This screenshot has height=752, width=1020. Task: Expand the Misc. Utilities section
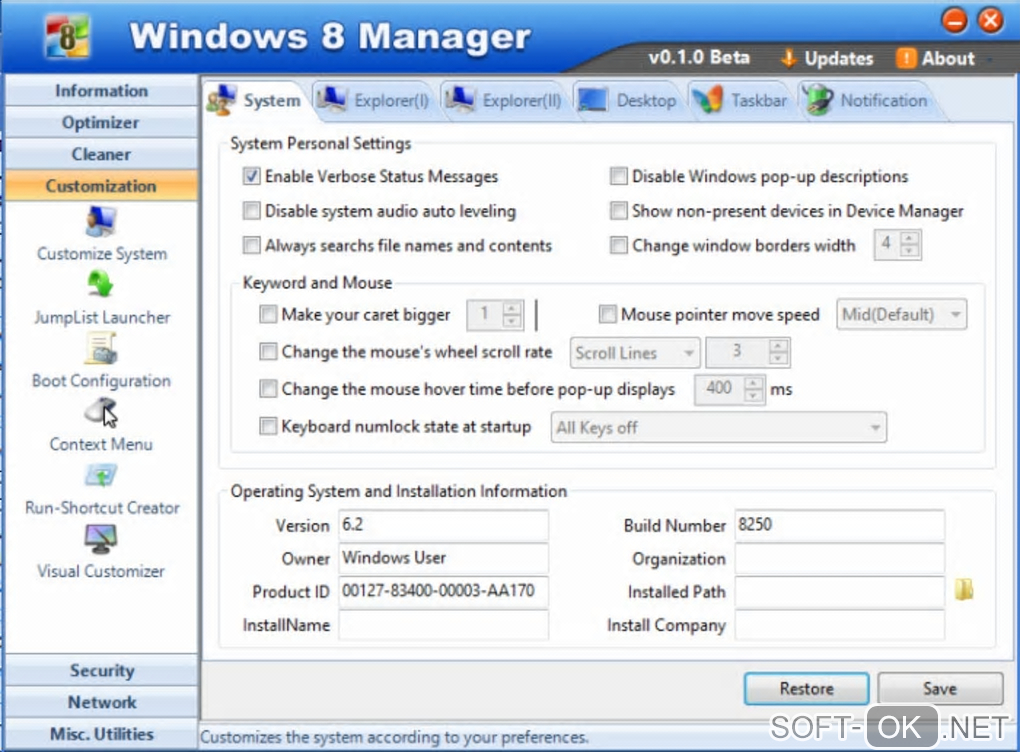(101, 734)
